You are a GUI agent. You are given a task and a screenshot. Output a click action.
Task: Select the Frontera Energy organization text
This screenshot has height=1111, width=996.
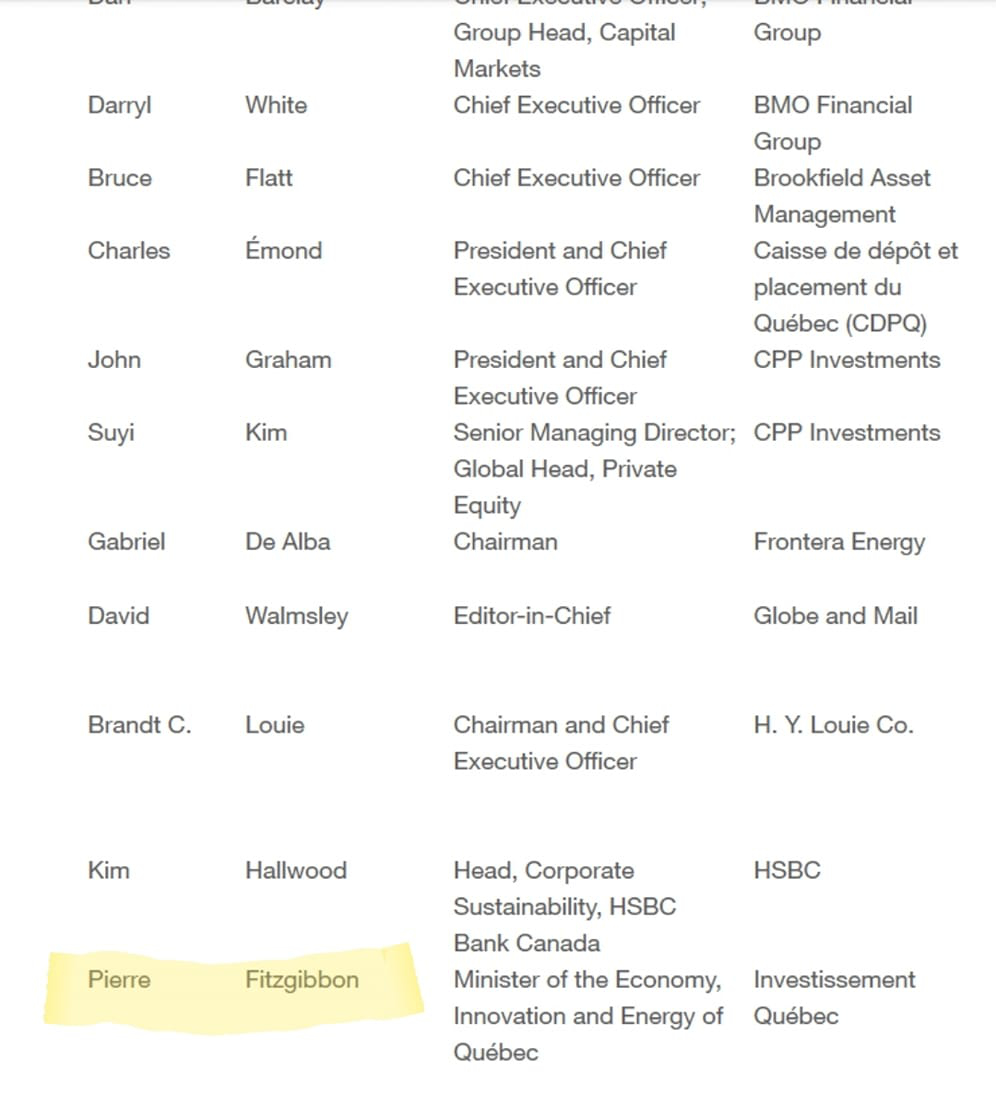(839, 542)
